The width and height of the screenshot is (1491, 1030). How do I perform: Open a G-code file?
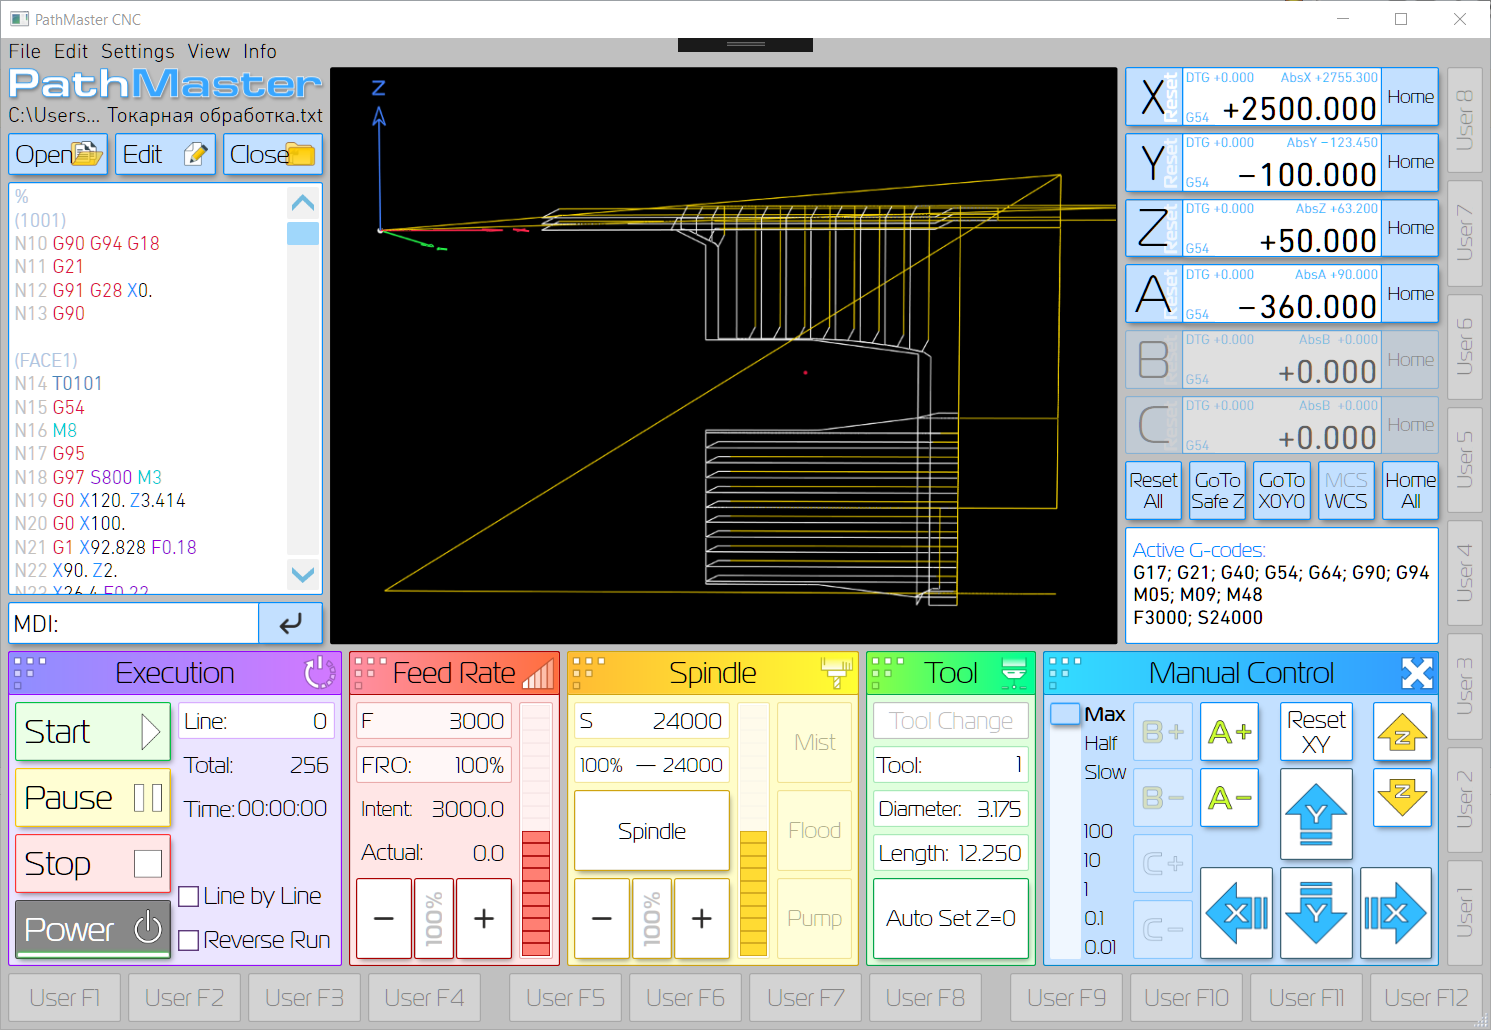click(58, 155)
